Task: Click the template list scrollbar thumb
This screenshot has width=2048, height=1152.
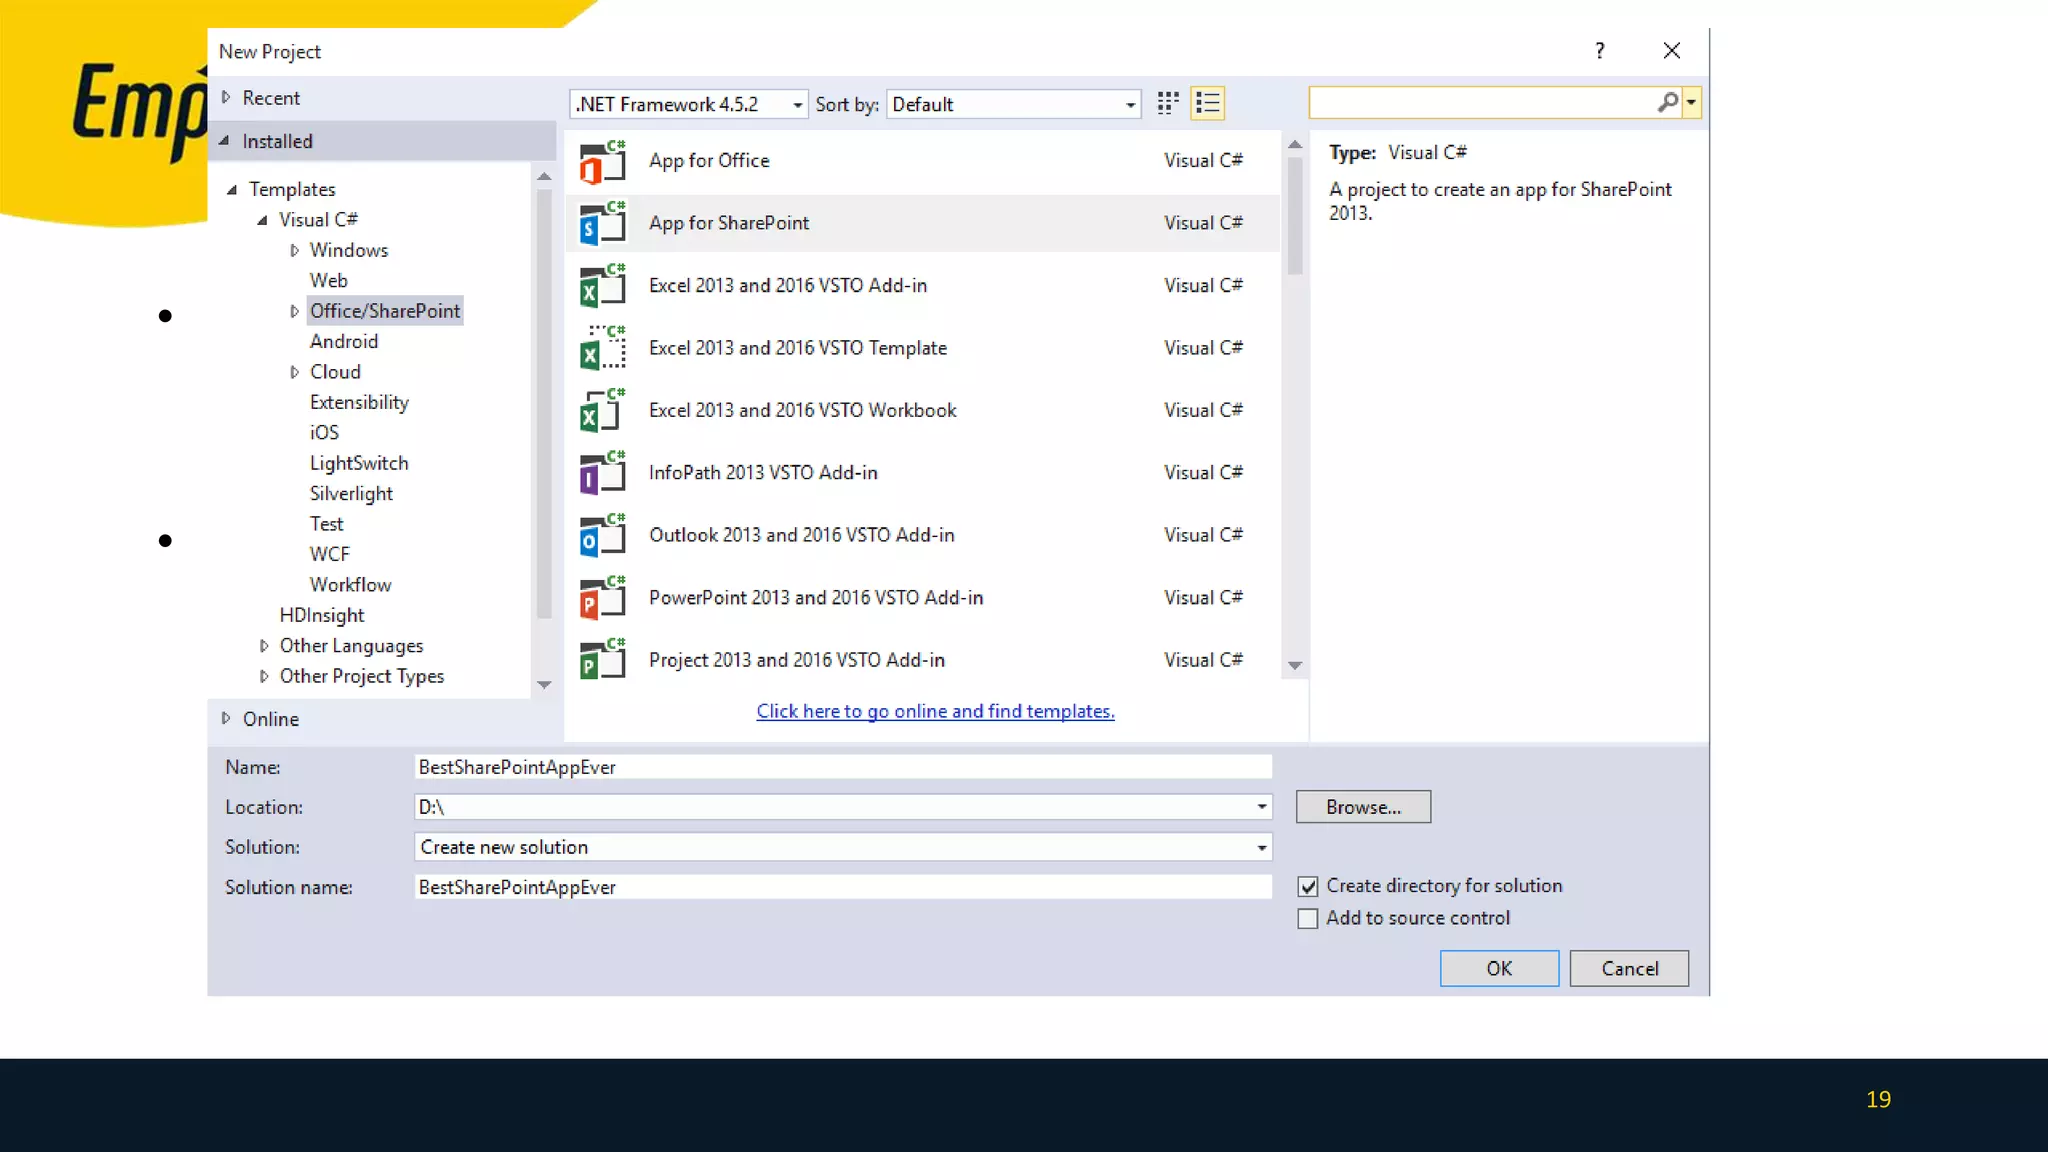Action: [1295, 216]
